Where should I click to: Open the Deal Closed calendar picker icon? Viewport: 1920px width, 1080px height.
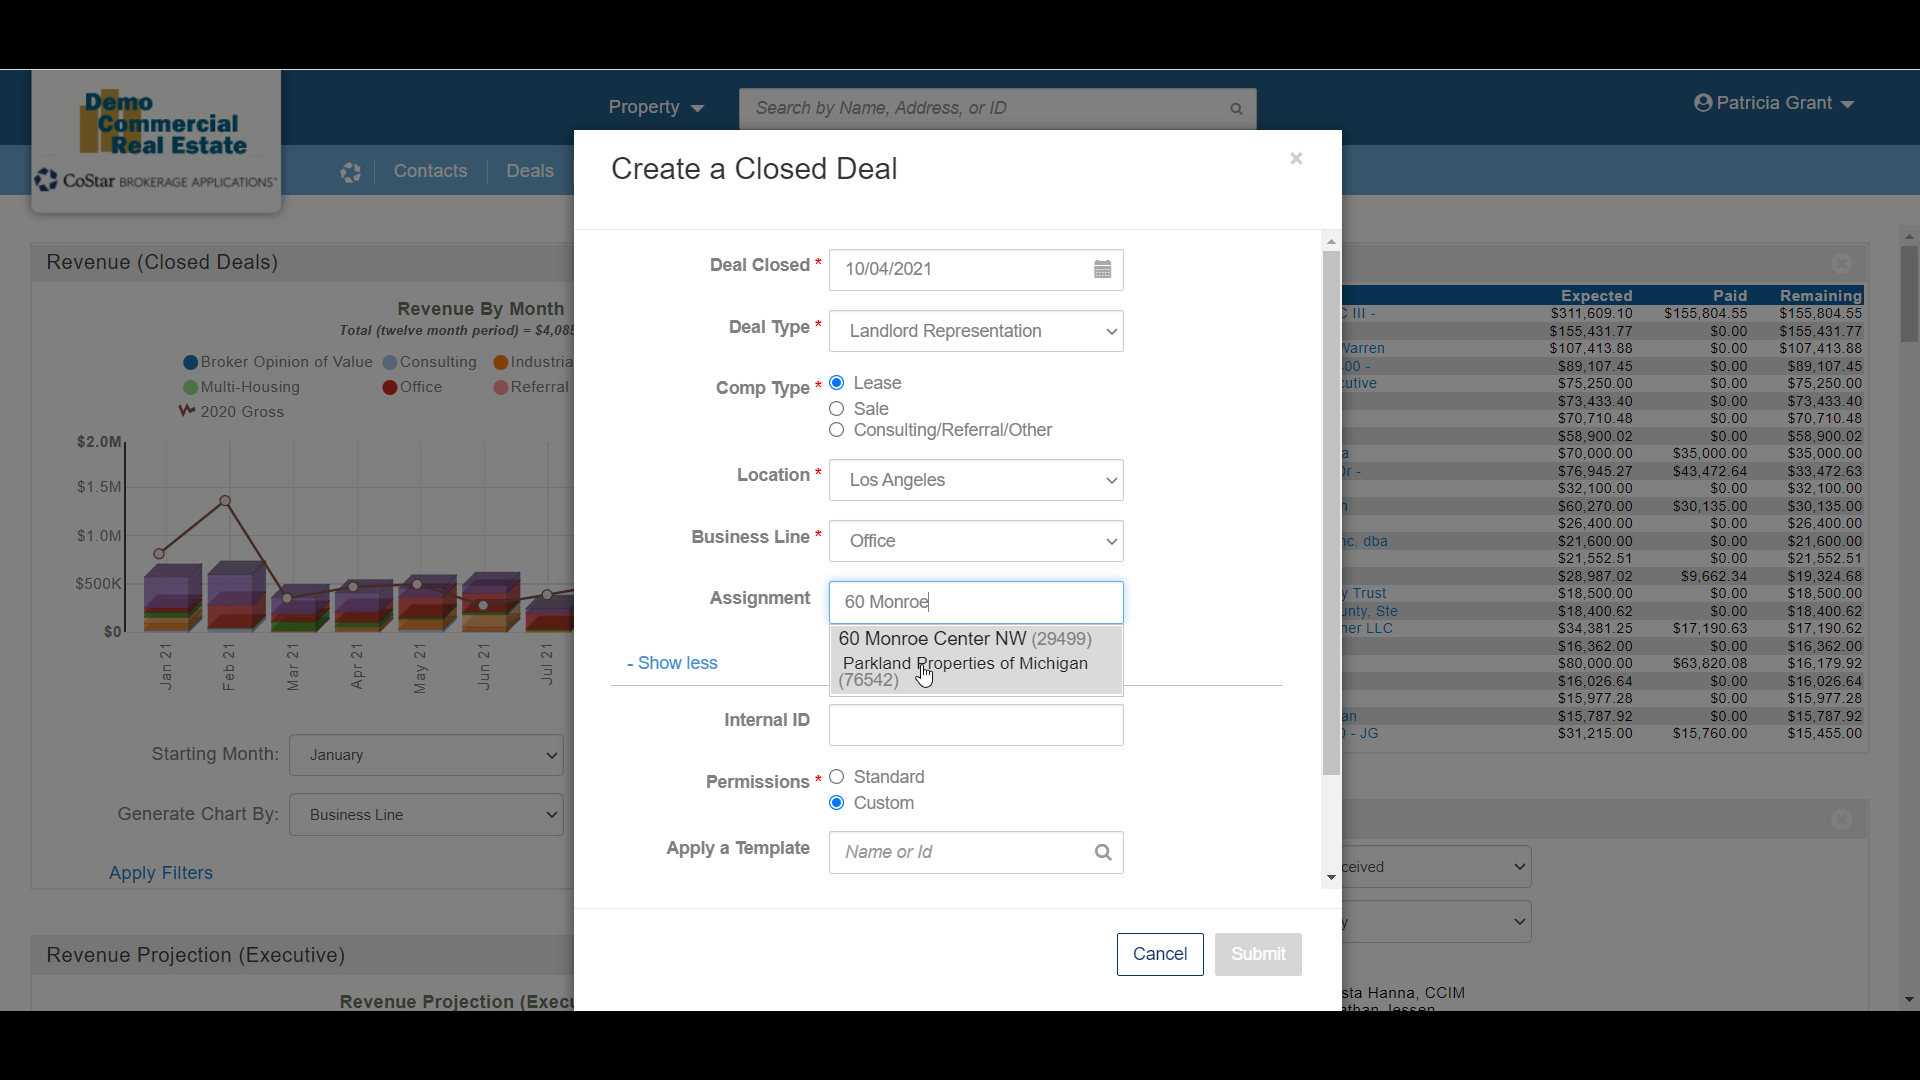click(1102, 269)
